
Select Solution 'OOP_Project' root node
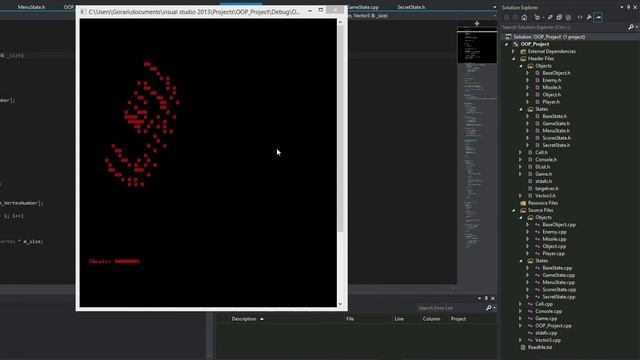[549, 37]
